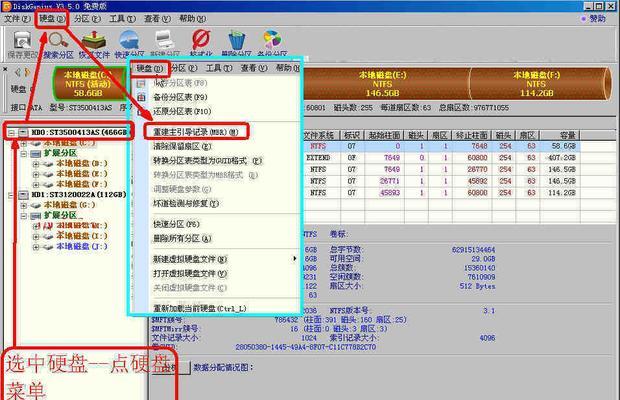620x400 pixels.
Task: Collapse the HD1:ST3120022A tree node
Action: pyautogui.click(x=11, y=194)
